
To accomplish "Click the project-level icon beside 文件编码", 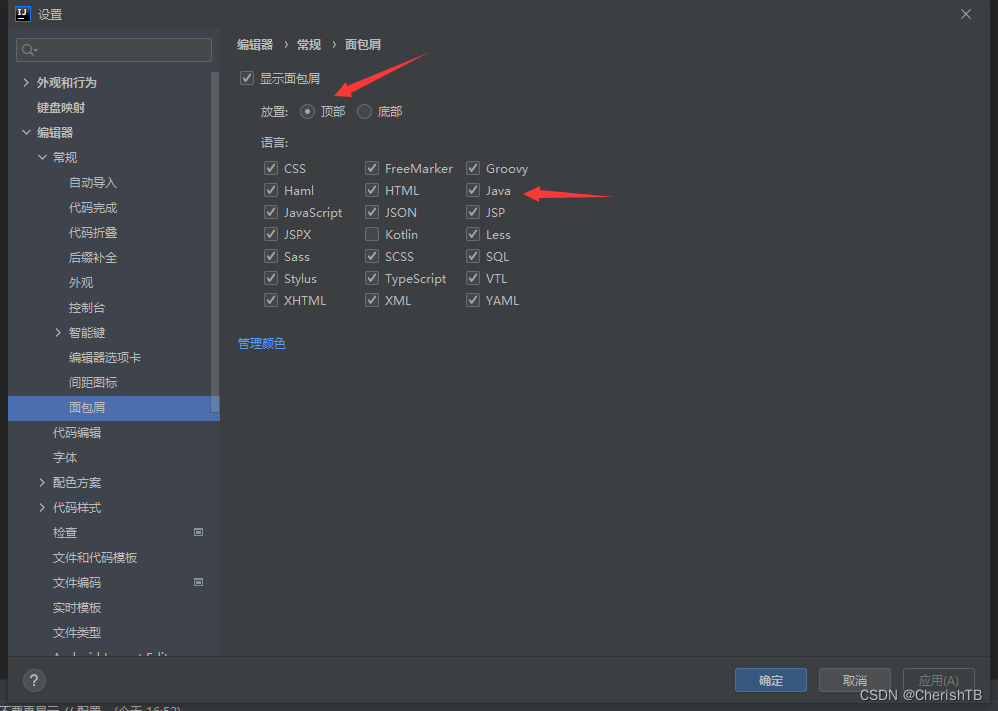I will pyautogui.click(x=199, y=582).
